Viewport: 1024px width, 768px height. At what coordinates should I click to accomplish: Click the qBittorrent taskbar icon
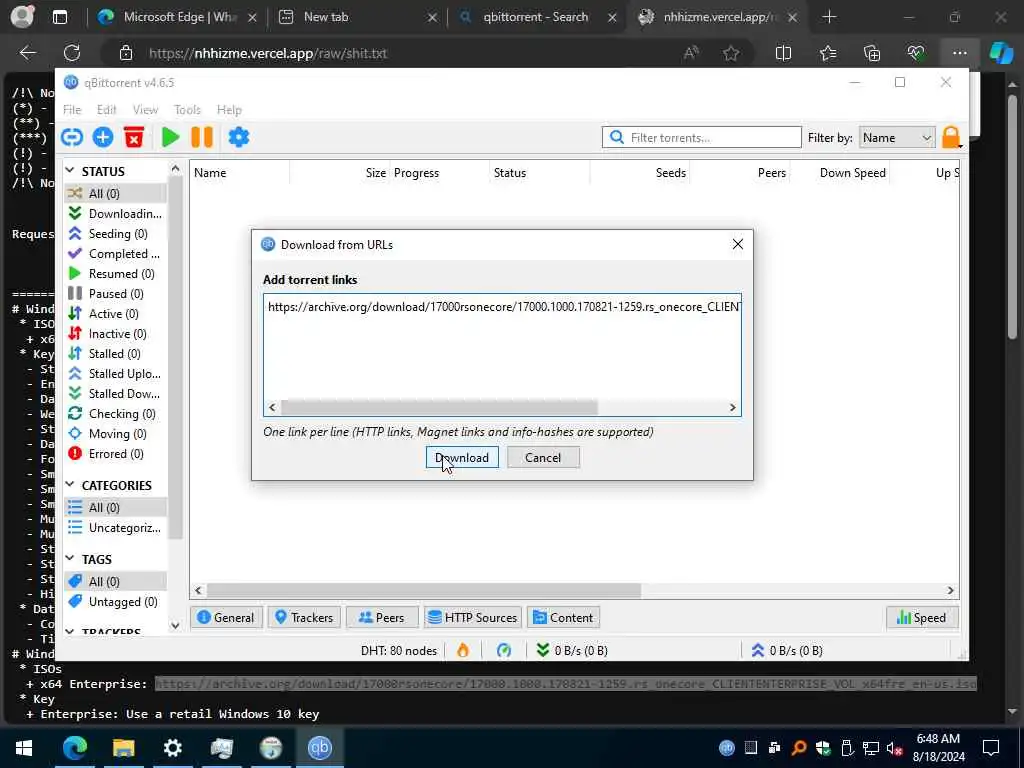pos(319,748)
